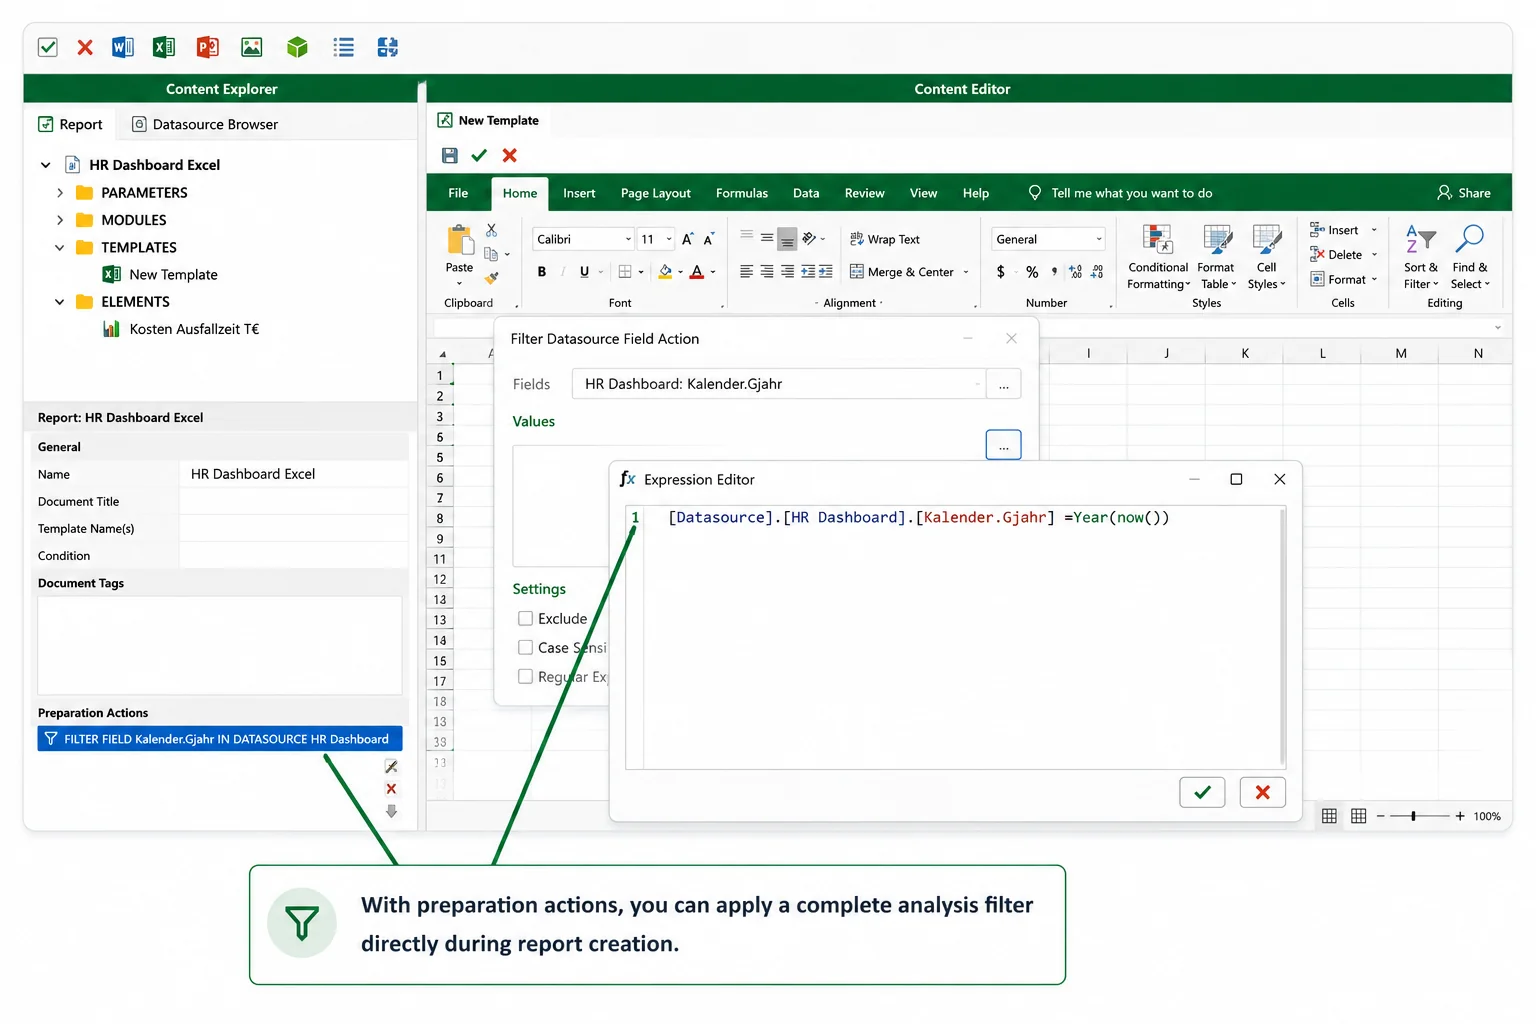The image size is (1536, 1024).
Task: Enable the Exclude checkbox
Action: click(x=525, y=619)
